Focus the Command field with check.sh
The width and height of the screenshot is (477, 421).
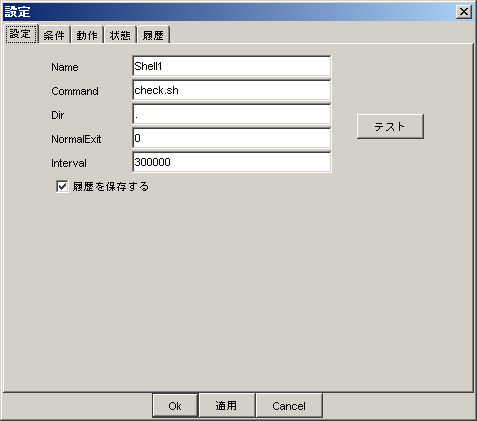click(x=232, y=90)
